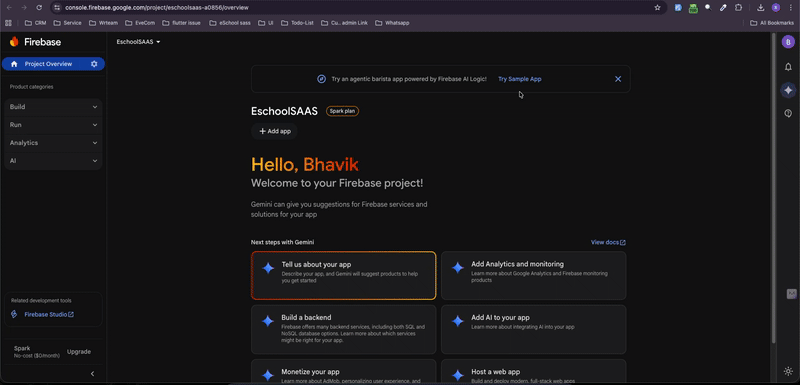Click the compass icon in banner
The height and width of the screenshot is (385, 800).
tap(321, 79)
